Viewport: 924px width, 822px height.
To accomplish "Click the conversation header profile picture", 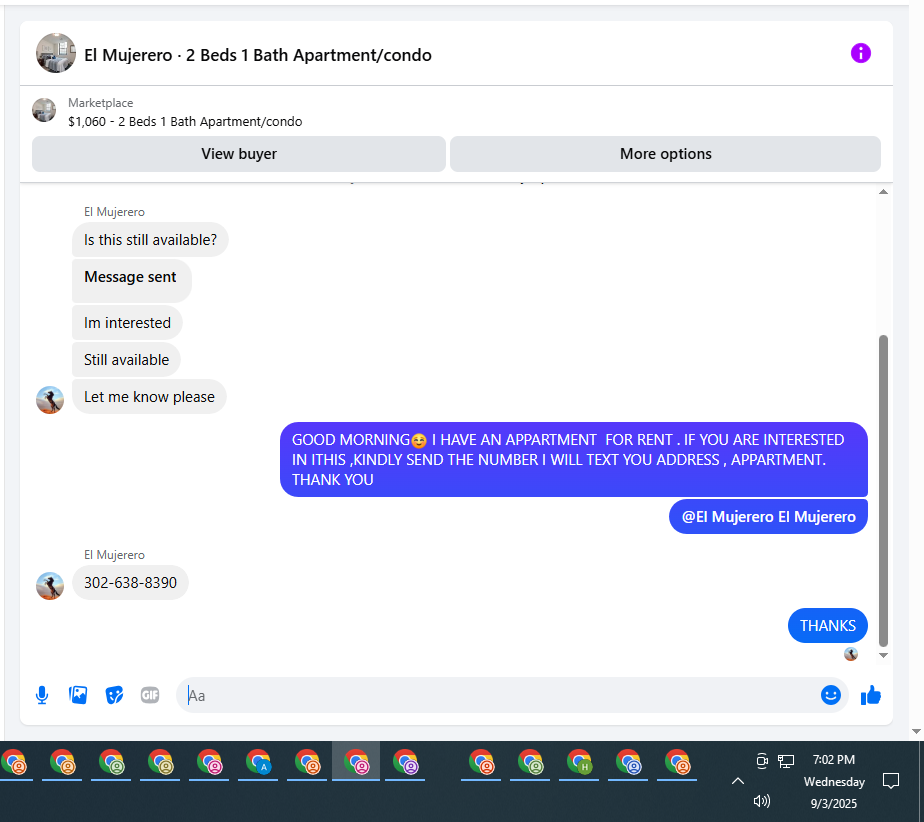I will coord(56,53).
